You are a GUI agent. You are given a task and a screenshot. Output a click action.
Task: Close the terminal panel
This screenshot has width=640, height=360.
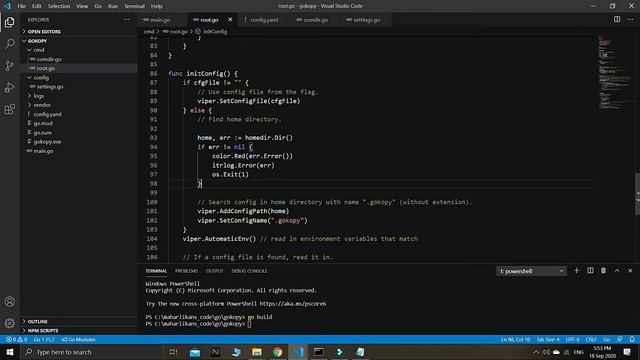pos(630,271)
